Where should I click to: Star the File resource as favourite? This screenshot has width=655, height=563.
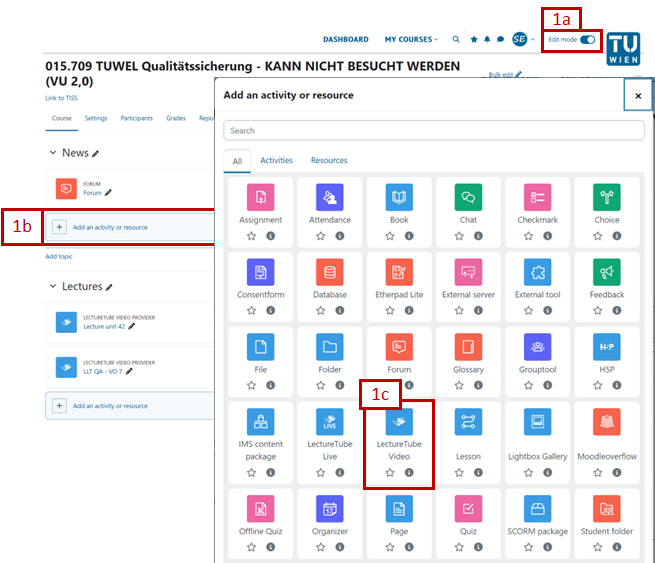tap(251, 385)
